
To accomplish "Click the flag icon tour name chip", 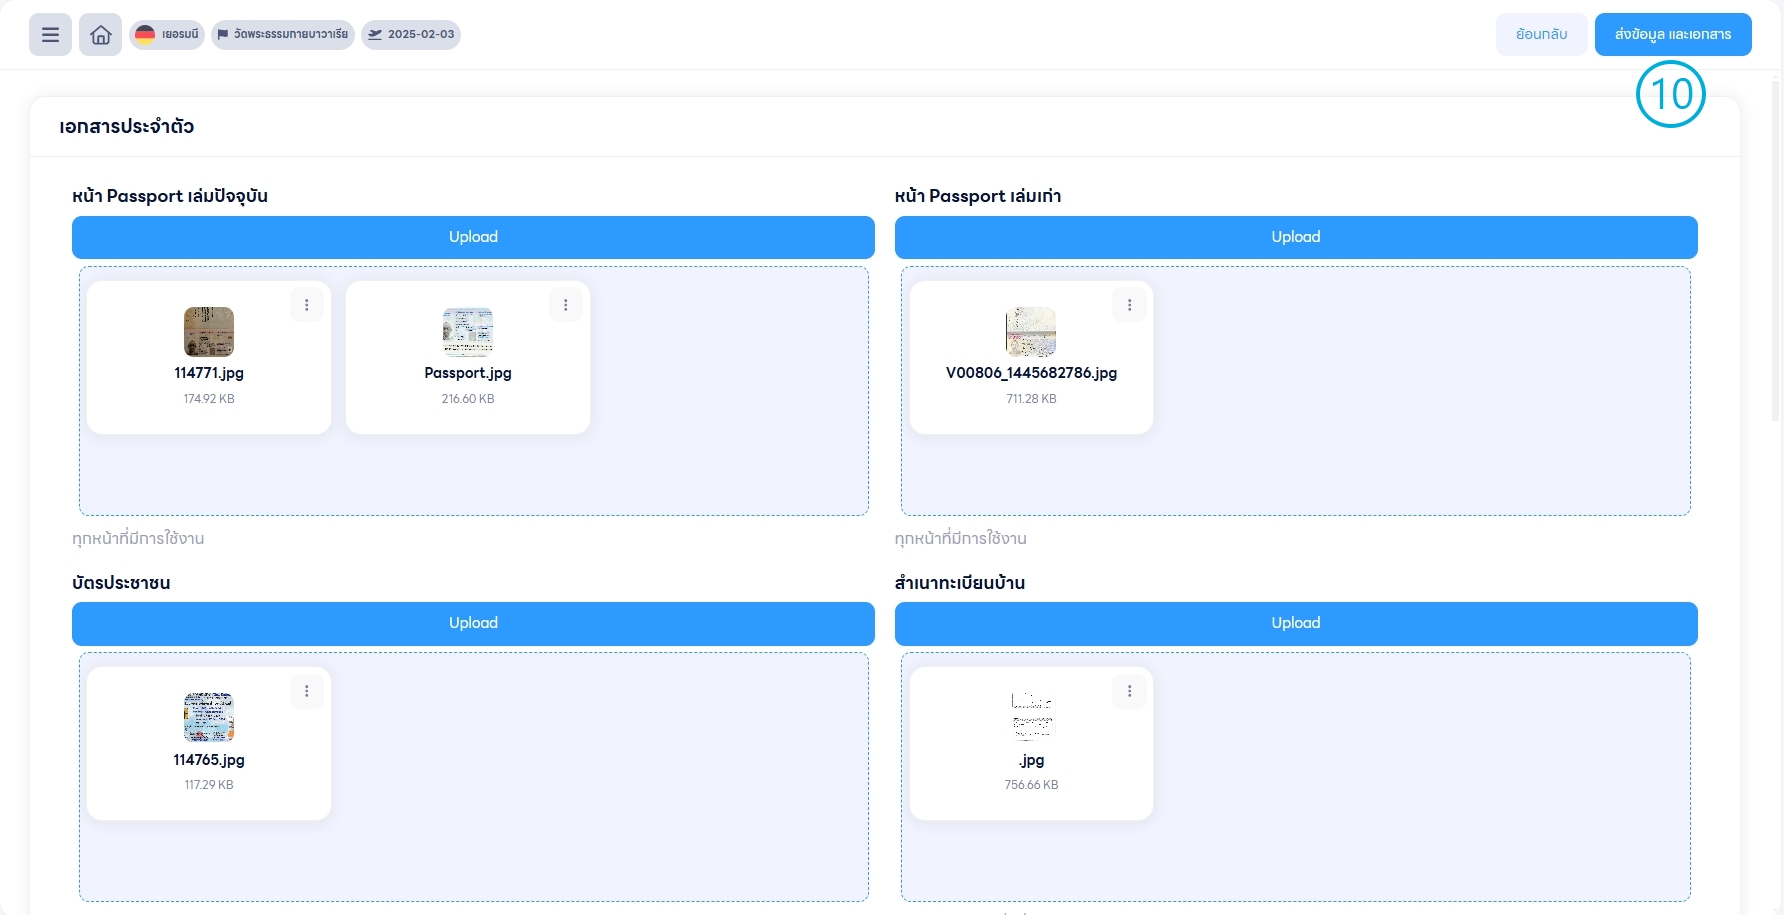I will click(x=283, y=35).
